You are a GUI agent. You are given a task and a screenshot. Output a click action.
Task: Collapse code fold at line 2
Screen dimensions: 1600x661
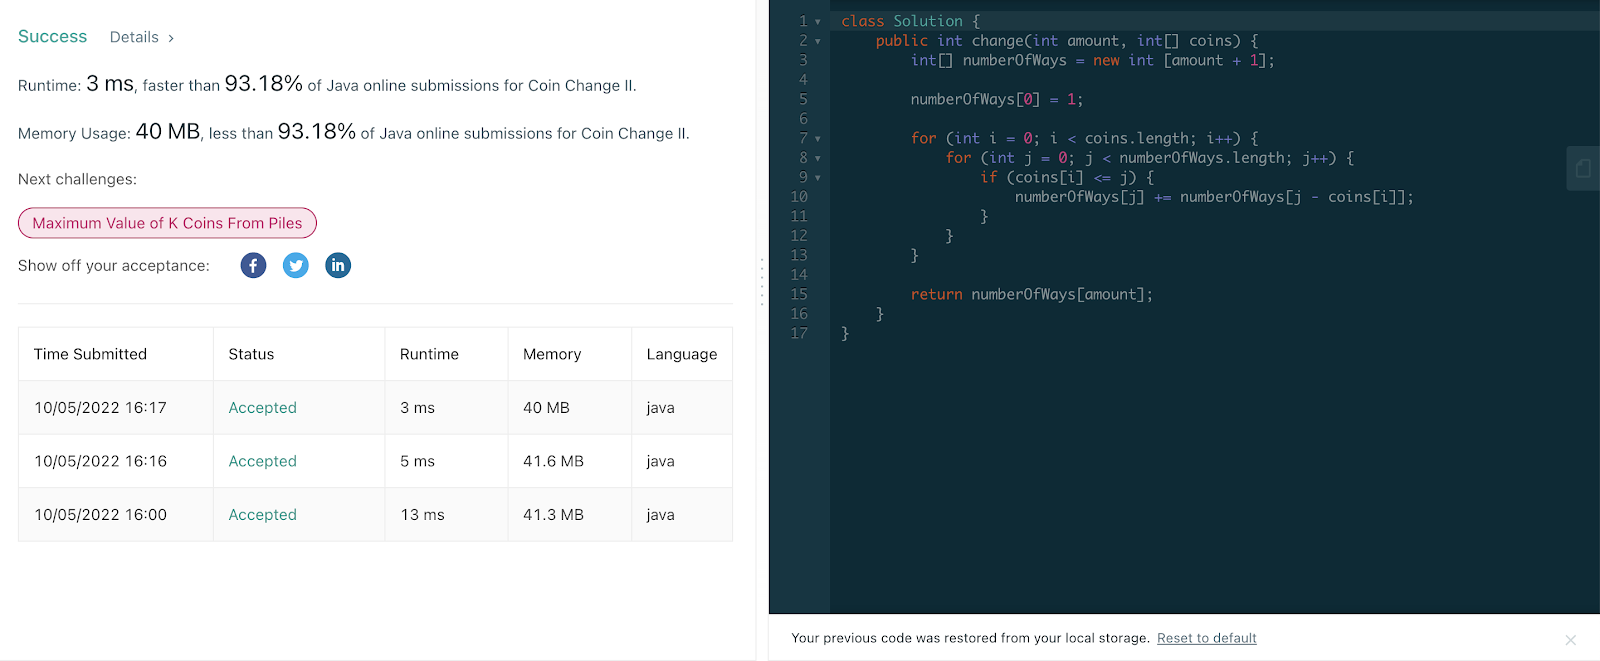818,41
